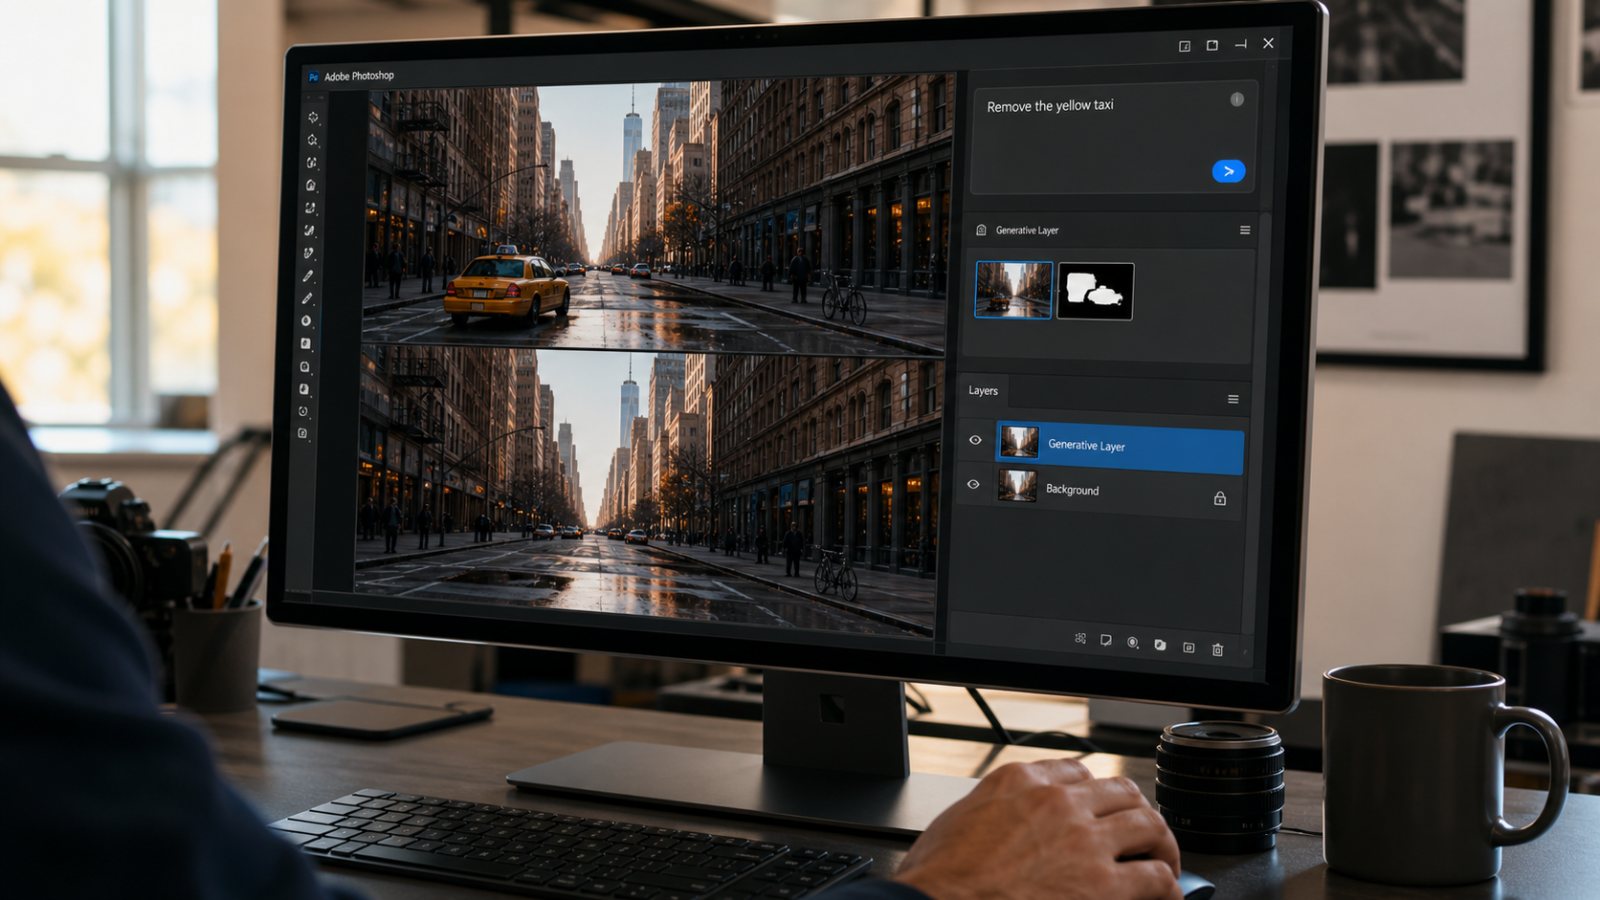Viewport: 1600px width, 900px height.
Task: Click the restore window icon in title bar
Action: click(x=1212, y=45)
